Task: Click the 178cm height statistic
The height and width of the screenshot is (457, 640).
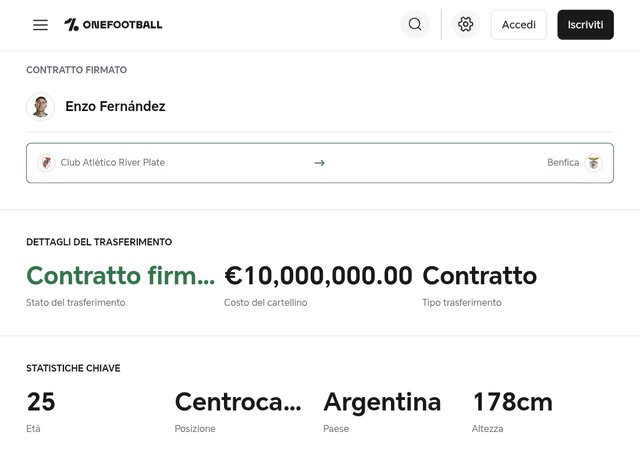Action: point(512,402)
